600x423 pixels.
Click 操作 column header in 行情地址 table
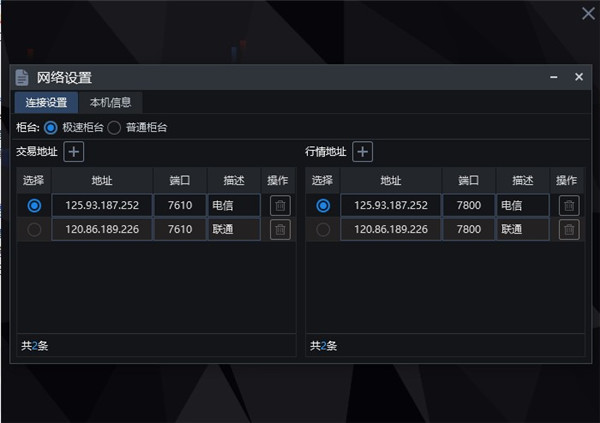(x=567, y=180)
